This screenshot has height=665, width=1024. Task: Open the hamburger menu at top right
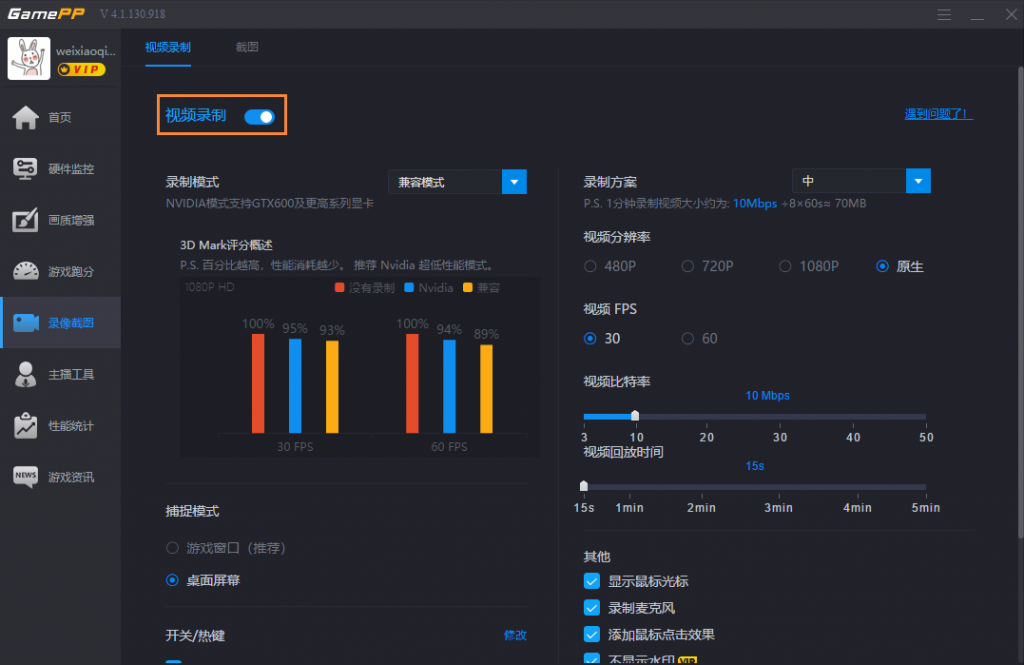click(x=944, y=14)
